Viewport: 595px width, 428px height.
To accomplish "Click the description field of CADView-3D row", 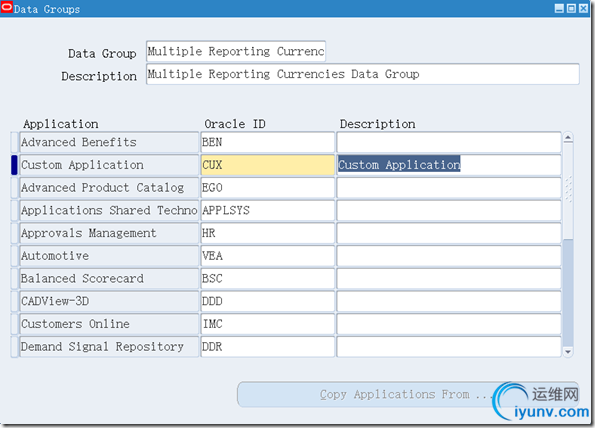I will (449, 302).
